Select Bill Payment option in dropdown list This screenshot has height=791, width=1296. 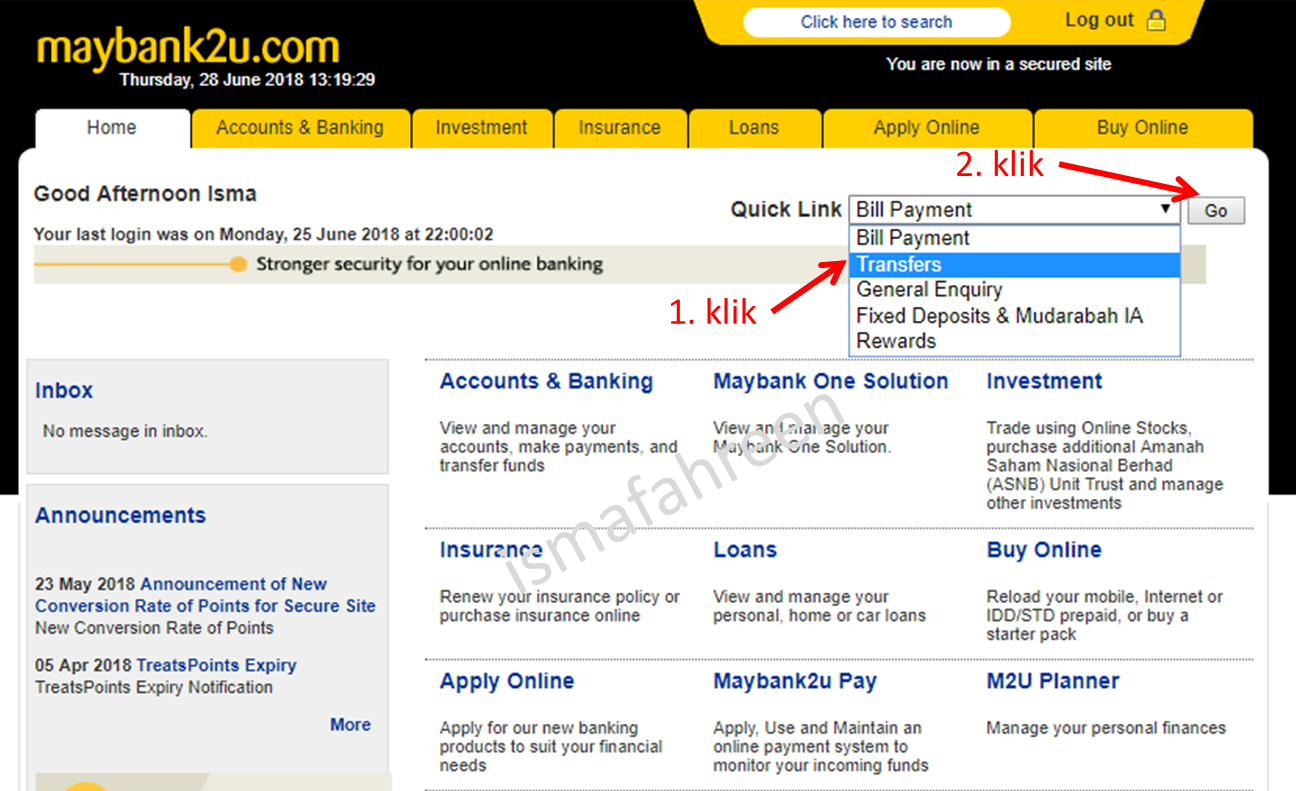point(1015,239)
